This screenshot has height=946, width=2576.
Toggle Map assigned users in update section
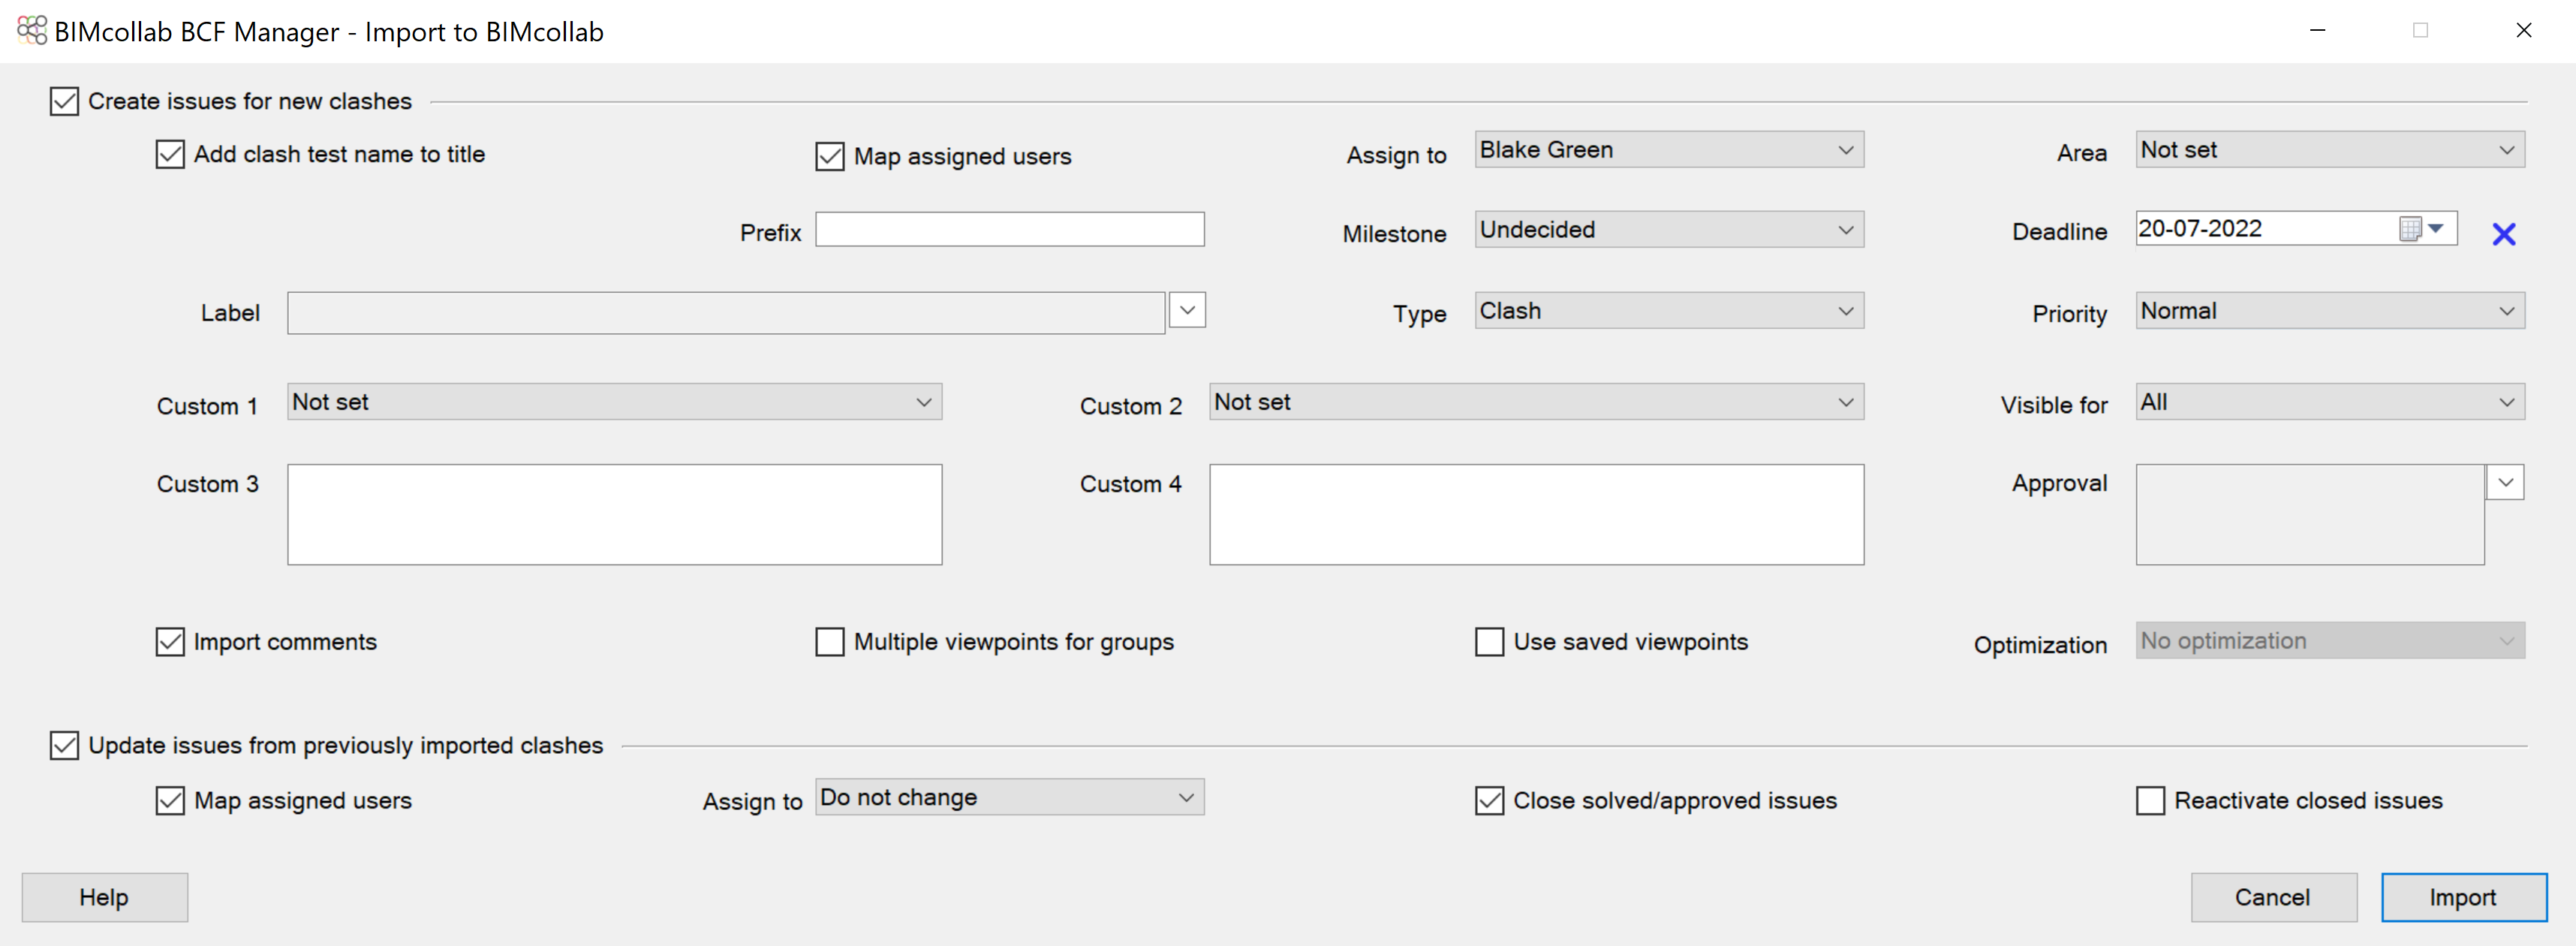coord(170,801)
